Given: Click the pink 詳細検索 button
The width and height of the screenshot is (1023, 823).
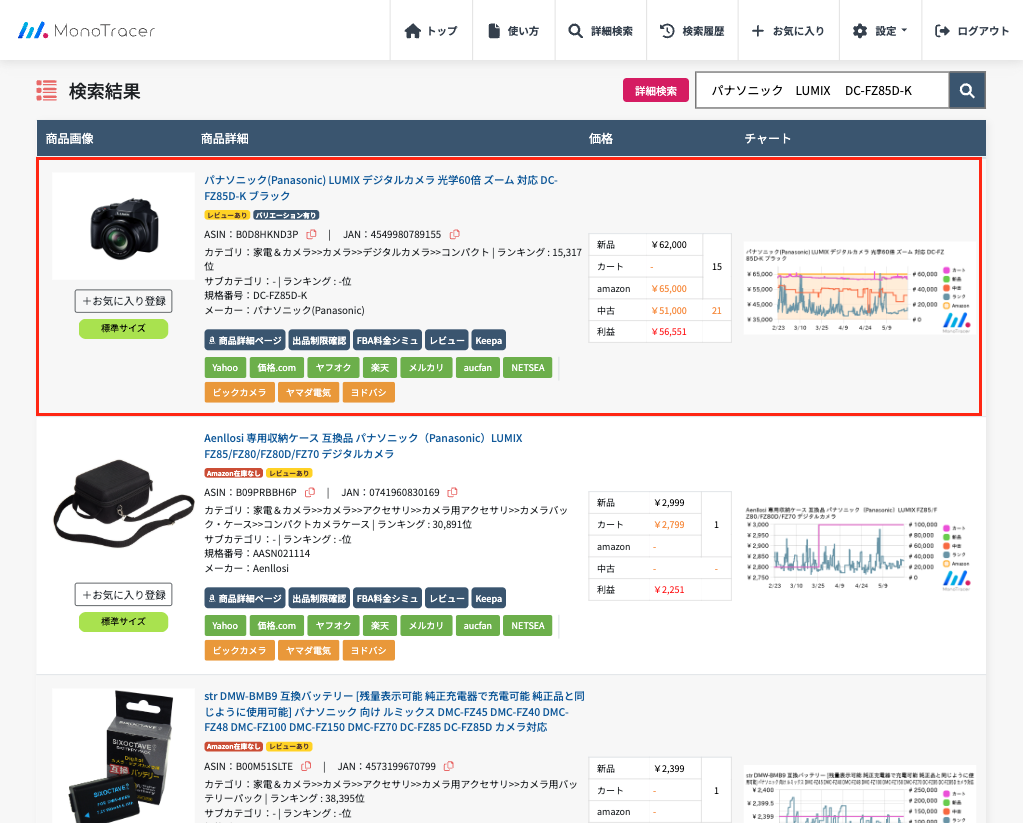Looking at the screenshot, I should [x=656, y=90].
